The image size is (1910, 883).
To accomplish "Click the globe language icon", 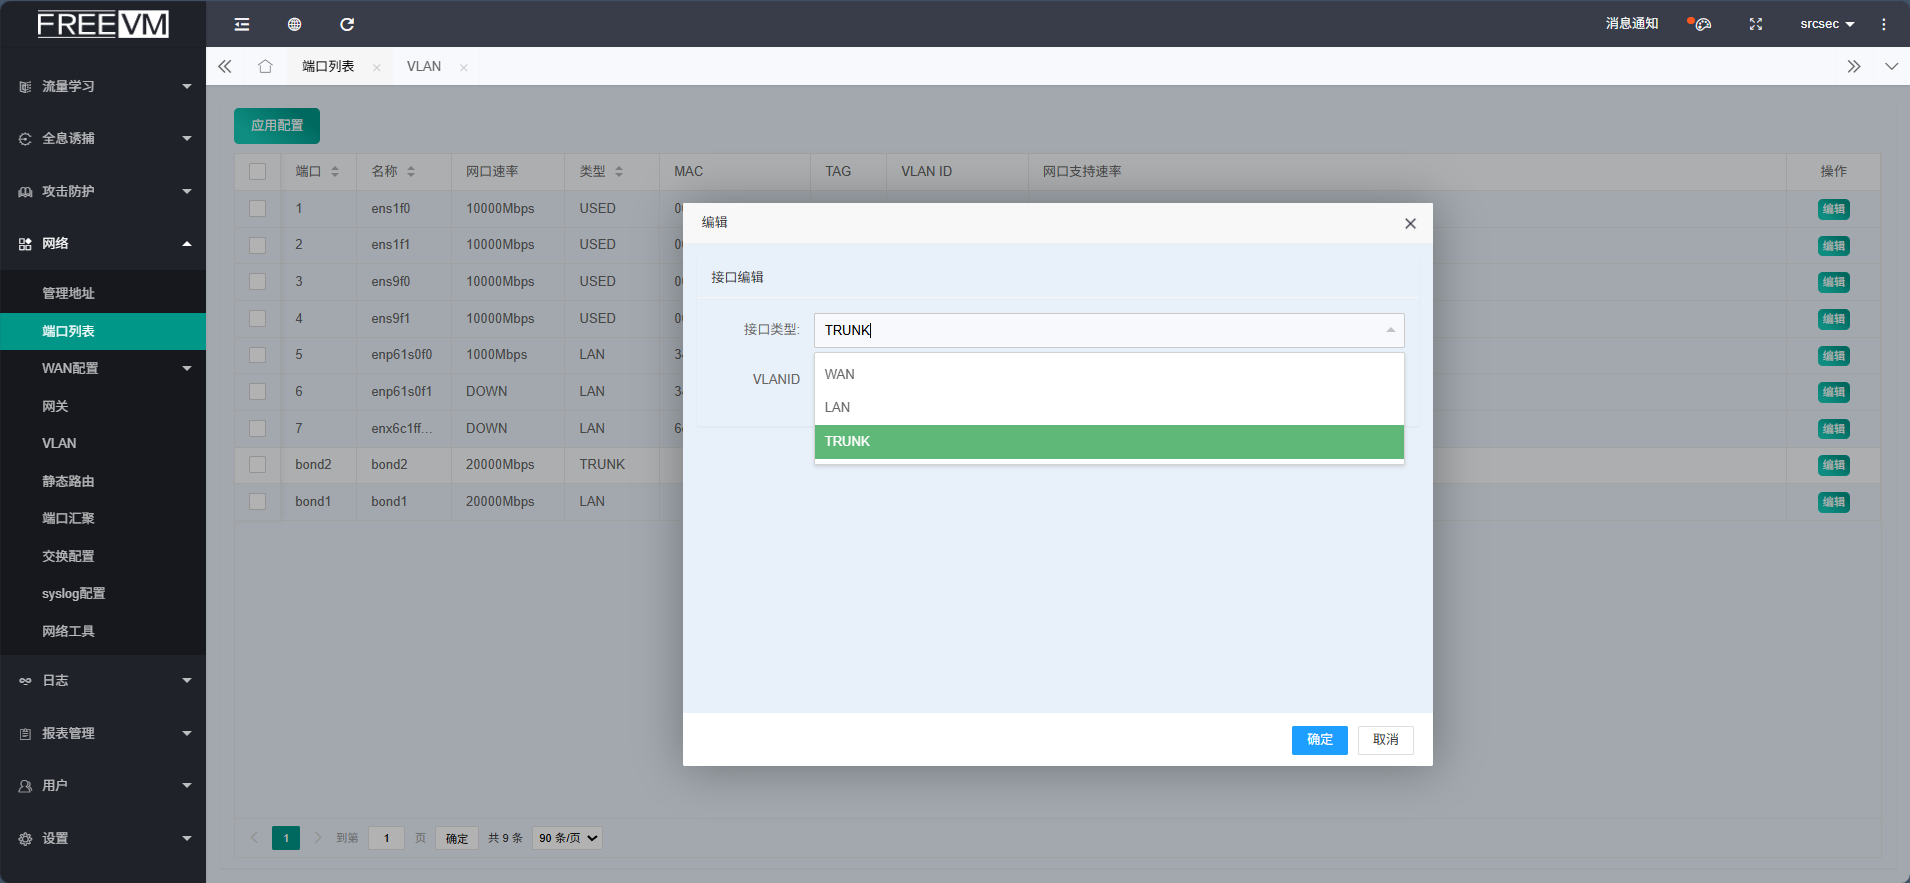I will click(x=294, y=24).
